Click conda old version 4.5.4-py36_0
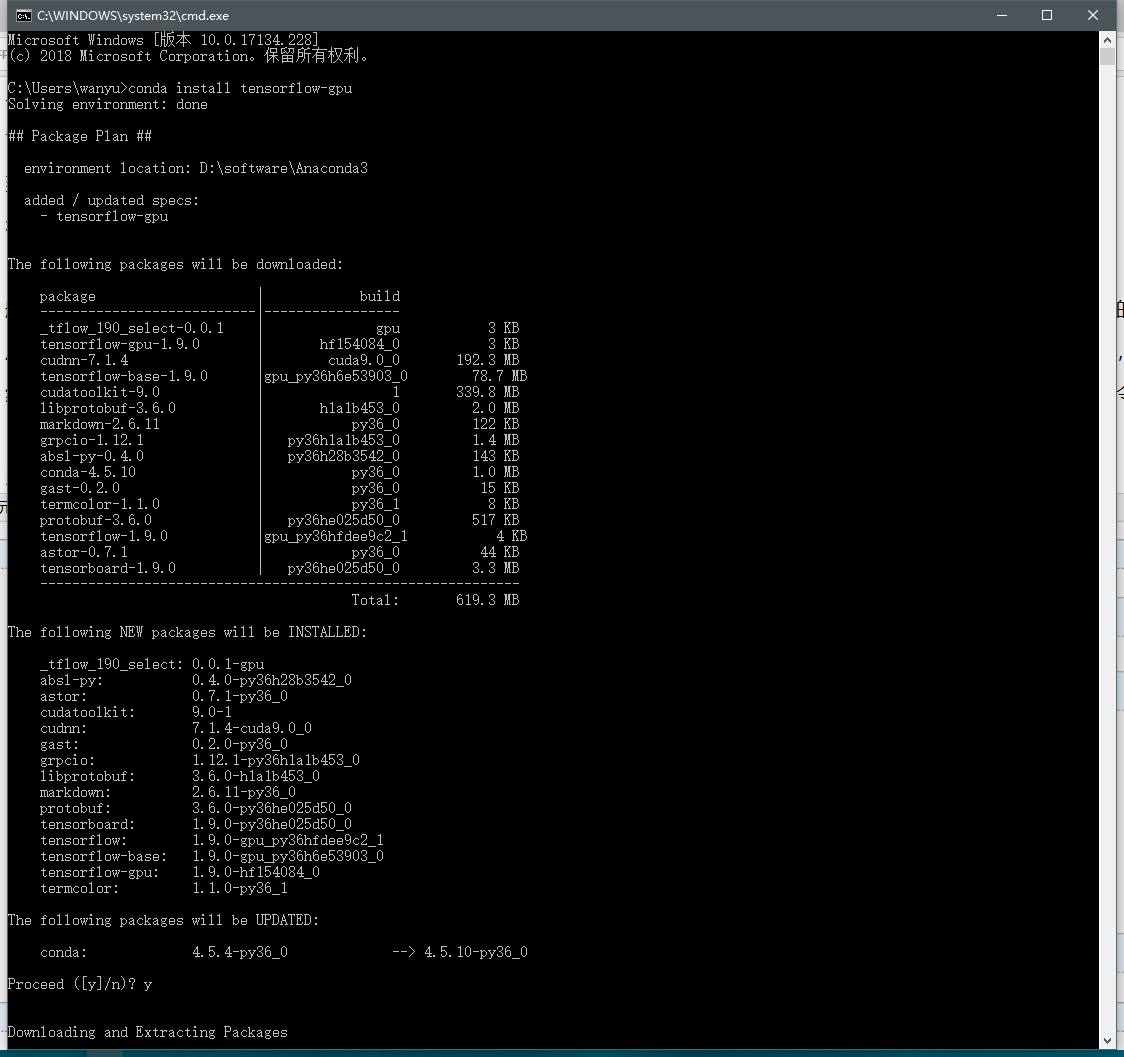The height and width of the screenshot is (1057, 1124). pos(239,952)
